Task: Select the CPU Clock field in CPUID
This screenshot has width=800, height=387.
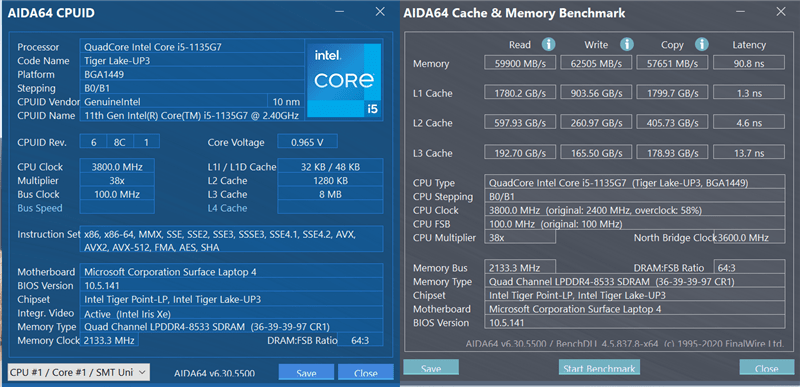Action: point(117,166)
